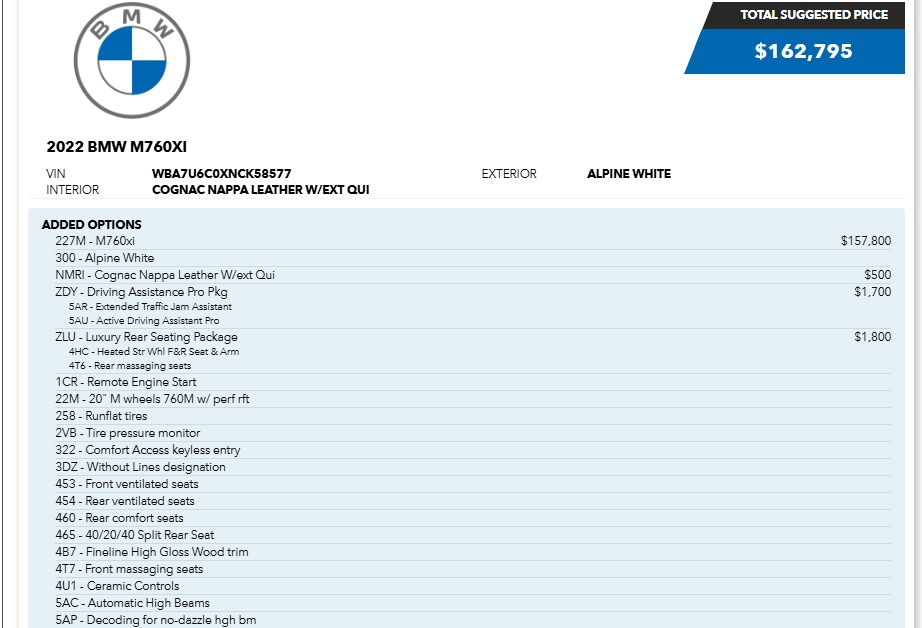
Task: Click the $1,800 Luxury Rear Seating price
Action: 872,337
